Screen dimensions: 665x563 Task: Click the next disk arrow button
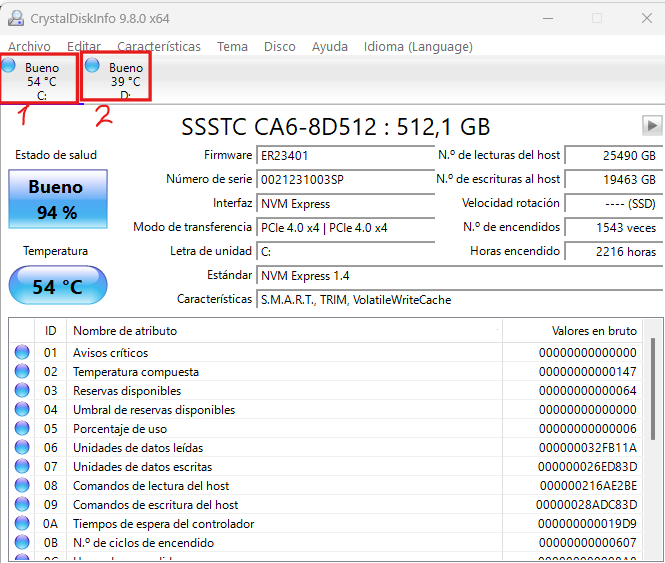click(x=652, y=125)
